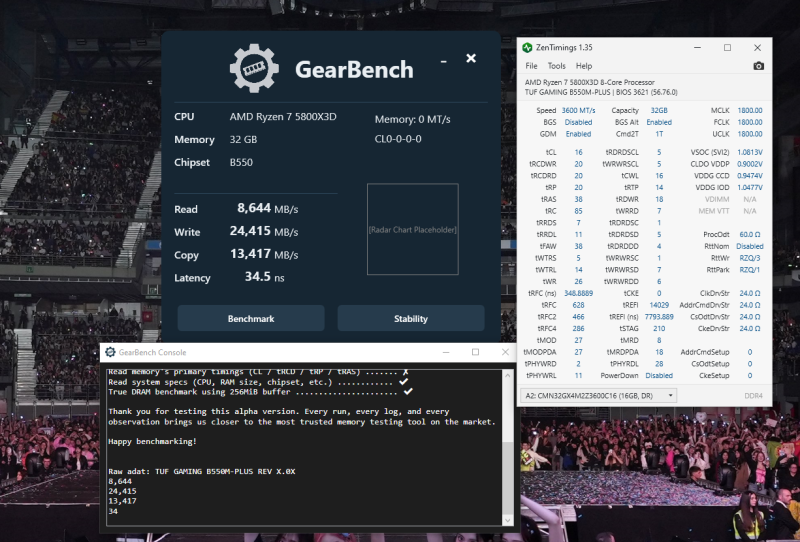Click the tRC value 85
This screenshot has width=800, height=542.
(578, 211)
